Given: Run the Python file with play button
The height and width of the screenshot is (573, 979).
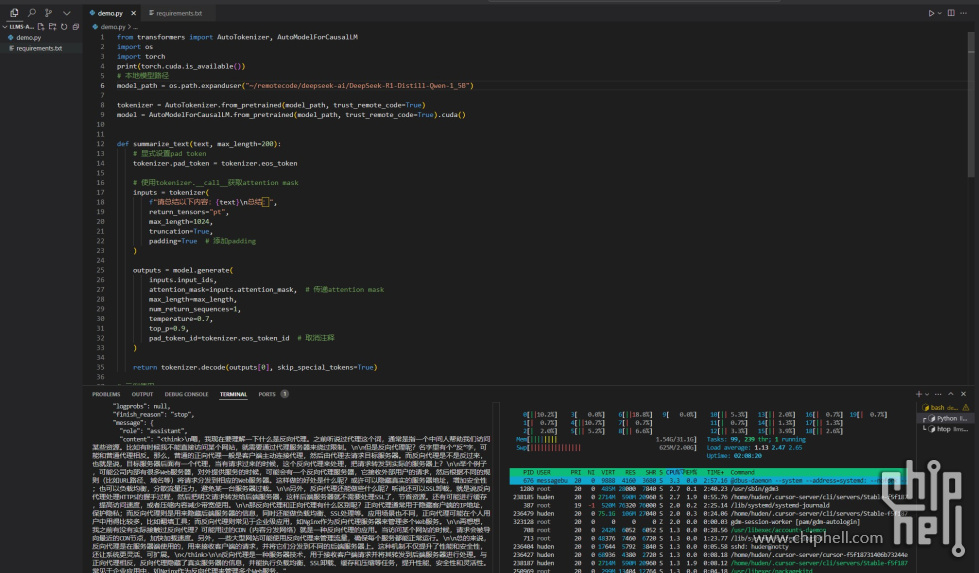Looking at the screenshot, I should click(931, 13).
